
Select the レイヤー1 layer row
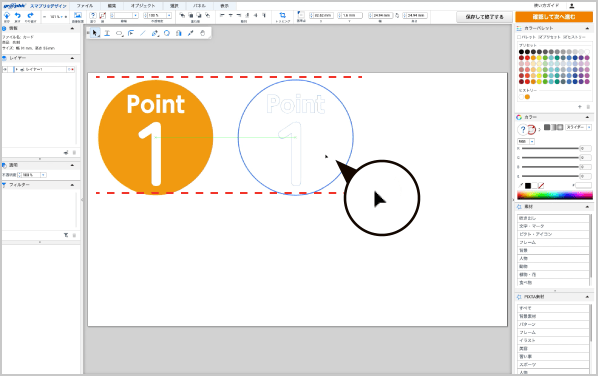(x=40, y=69)
